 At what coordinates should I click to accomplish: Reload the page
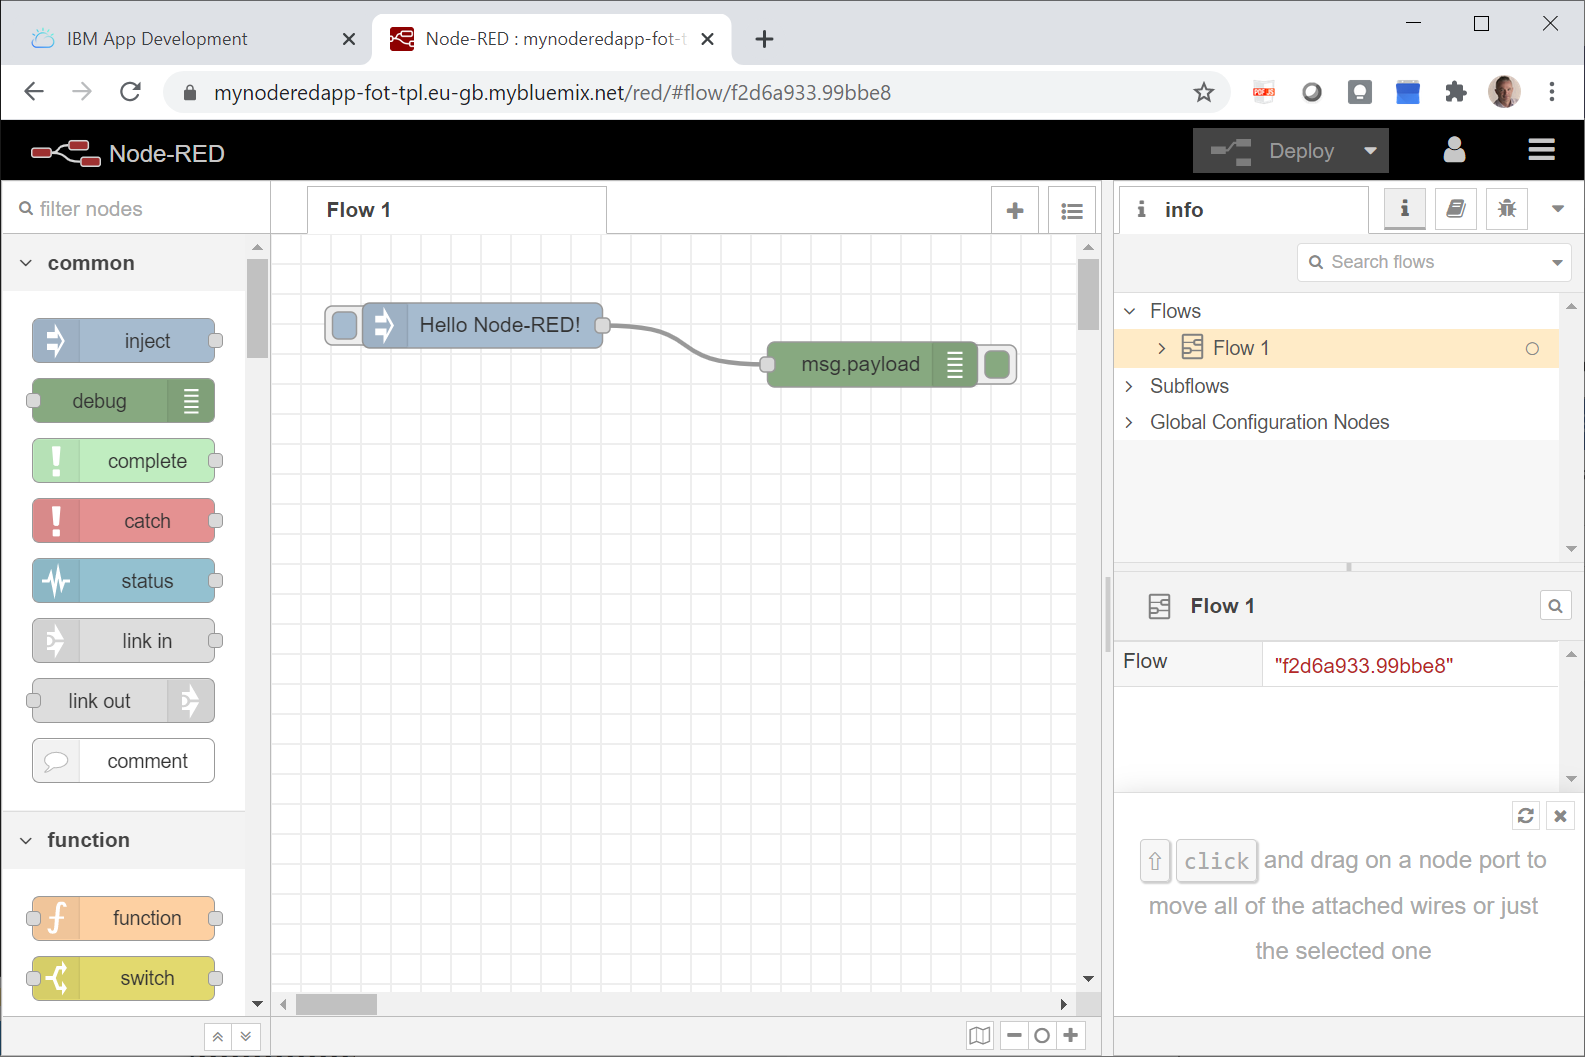[x=130, y=92]
